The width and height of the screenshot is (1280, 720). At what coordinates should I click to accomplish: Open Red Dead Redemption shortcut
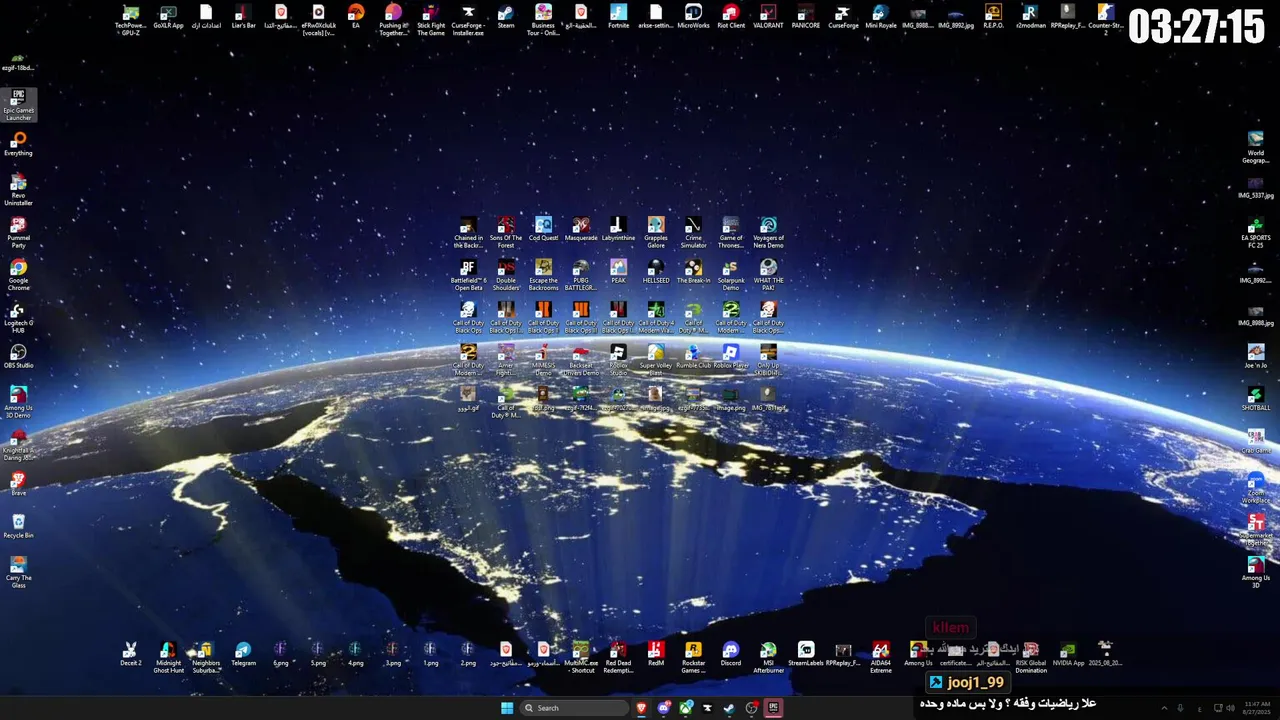click(618, 657)
